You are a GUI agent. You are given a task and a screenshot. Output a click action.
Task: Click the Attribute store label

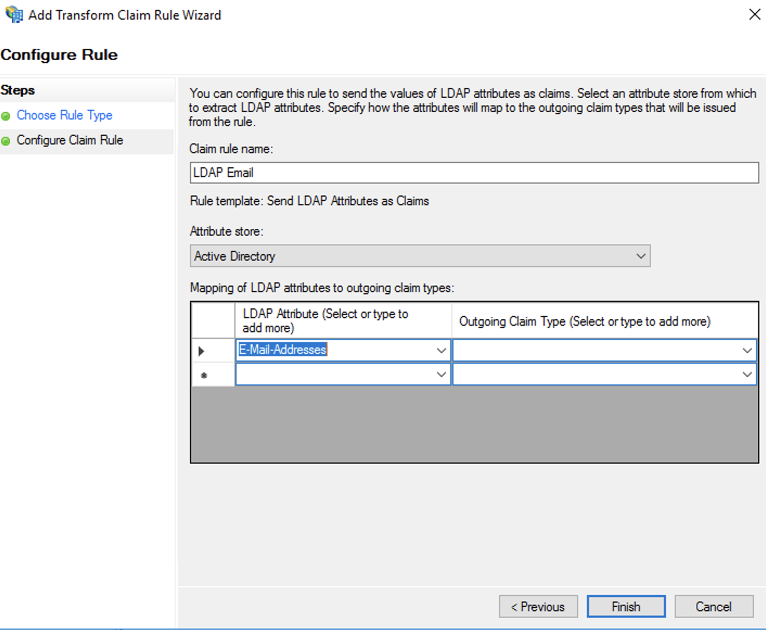[x=226, y=231]
